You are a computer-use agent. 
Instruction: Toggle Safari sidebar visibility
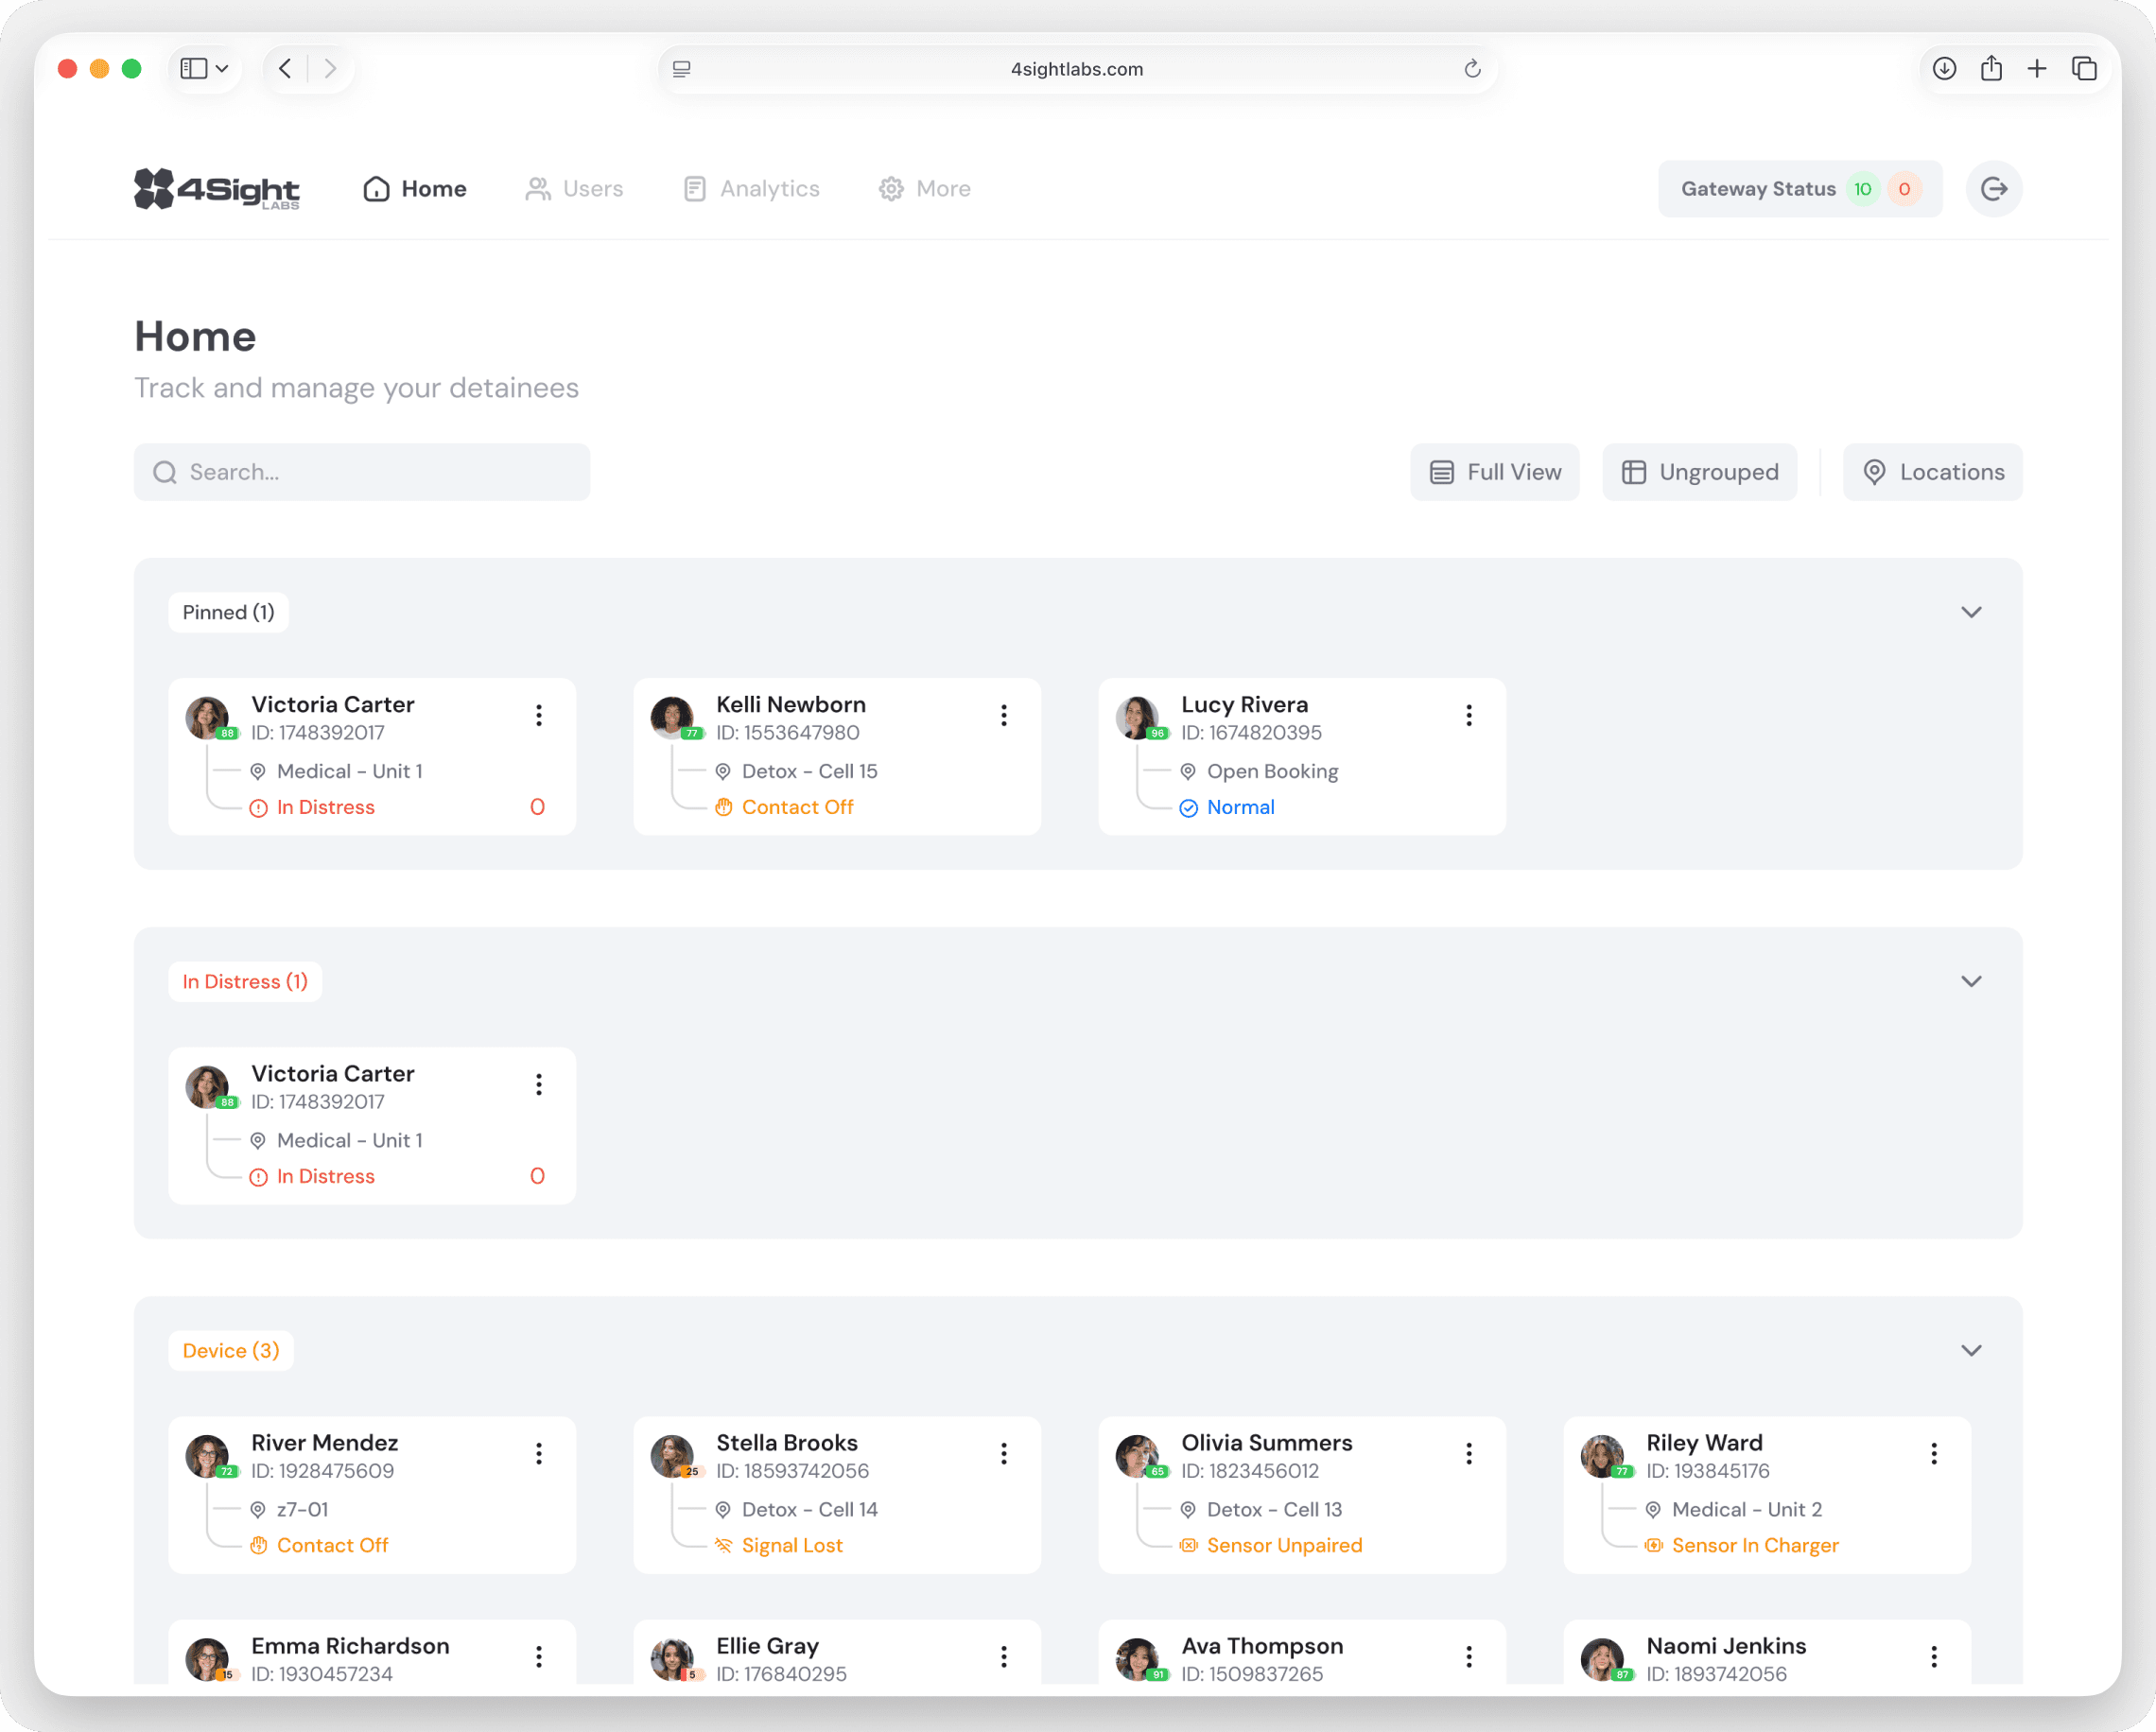pyautogui.click(x=194, y=69)
